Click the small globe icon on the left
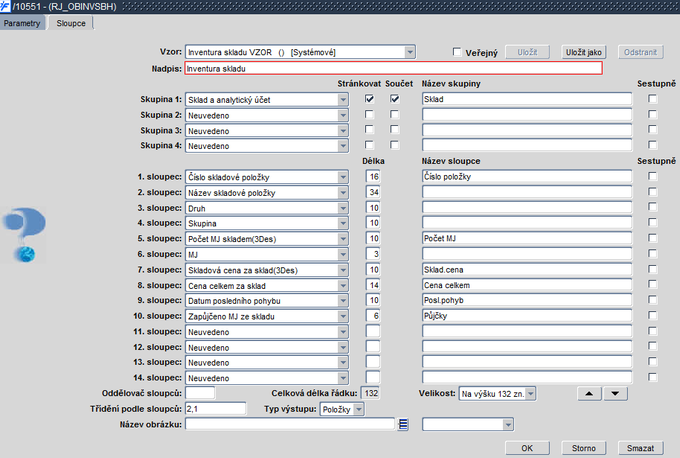This screenshot has width=680, height=458. (25, 254)
